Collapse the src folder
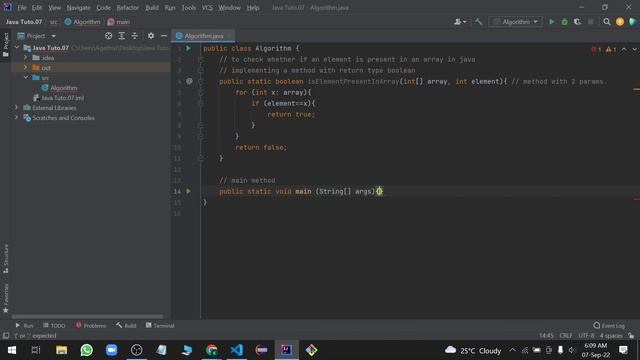 click(x=26, y=77)
